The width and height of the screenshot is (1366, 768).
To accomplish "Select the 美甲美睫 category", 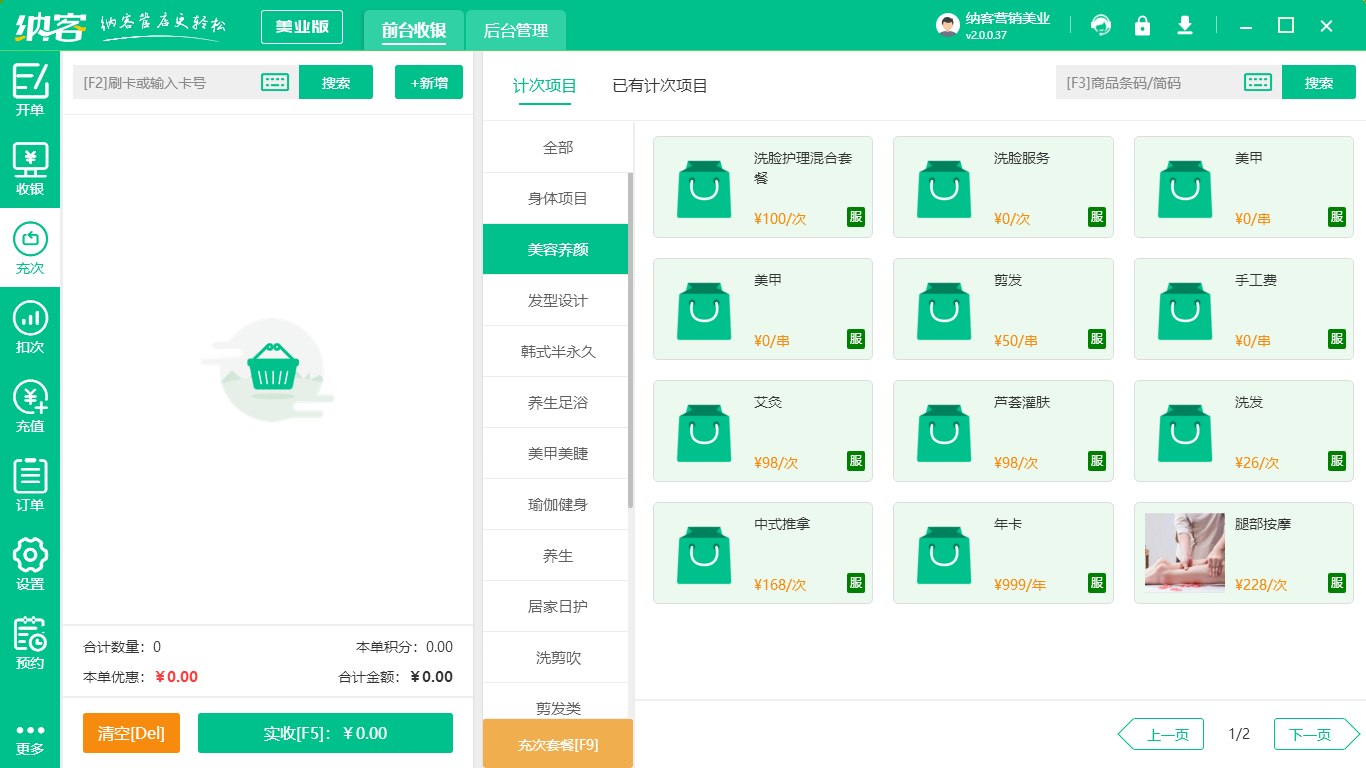I will tap(555, 453).
